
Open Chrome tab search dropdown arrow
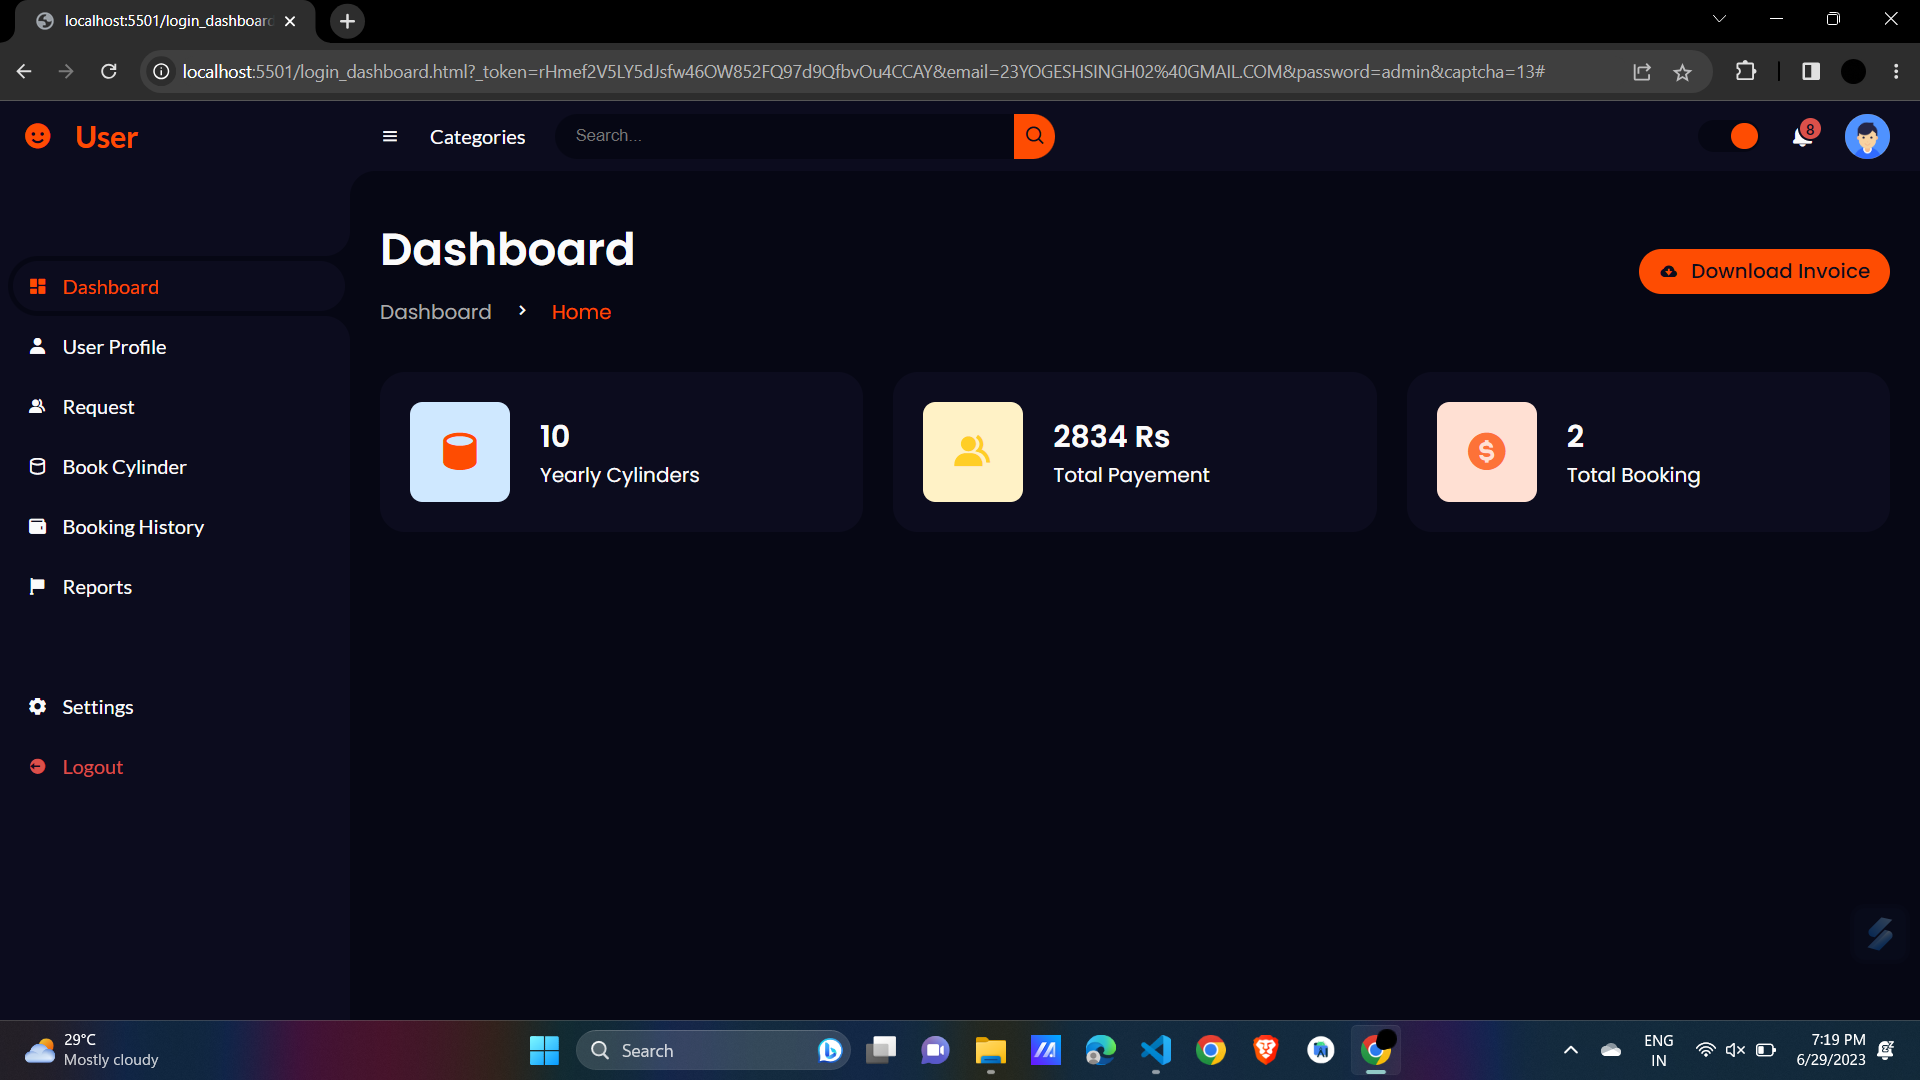(x=1719, y=19)
